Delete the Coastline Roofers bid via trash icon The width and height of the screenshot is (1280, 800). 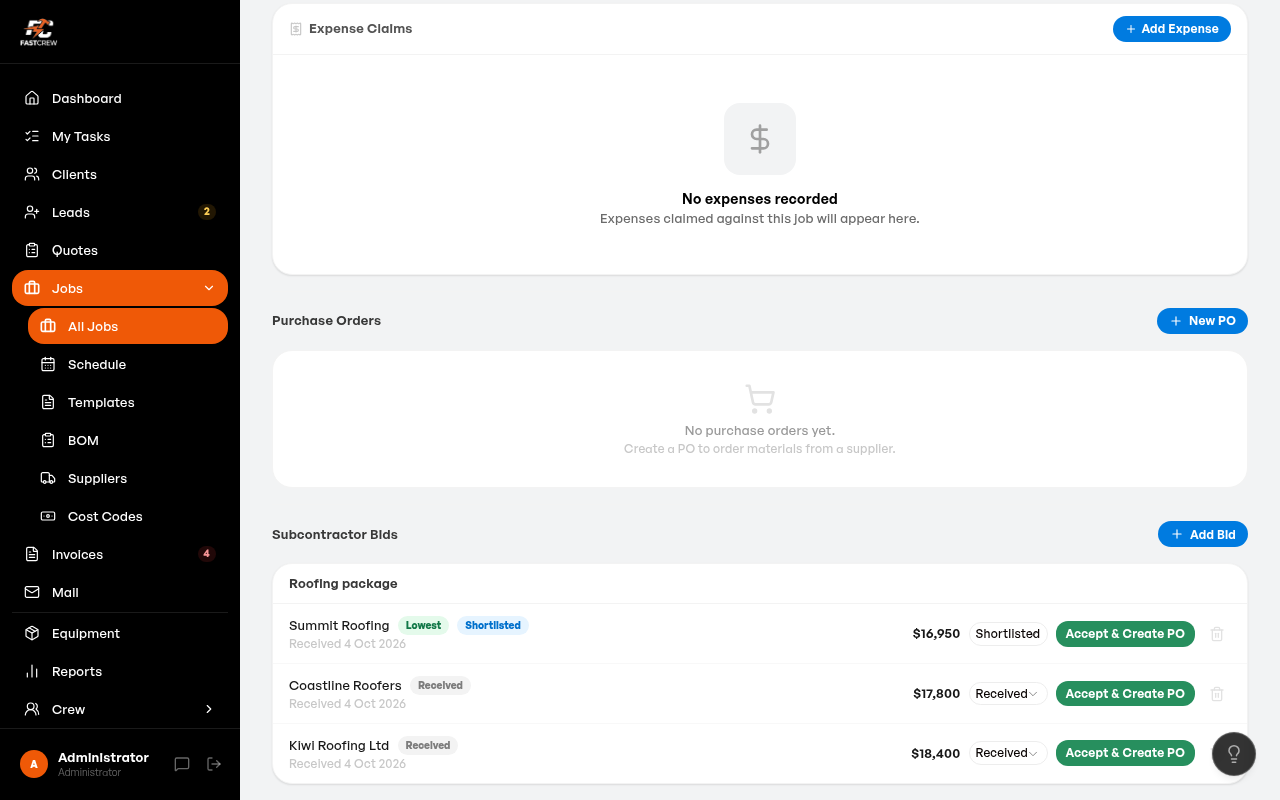[x=1217, y=694]
